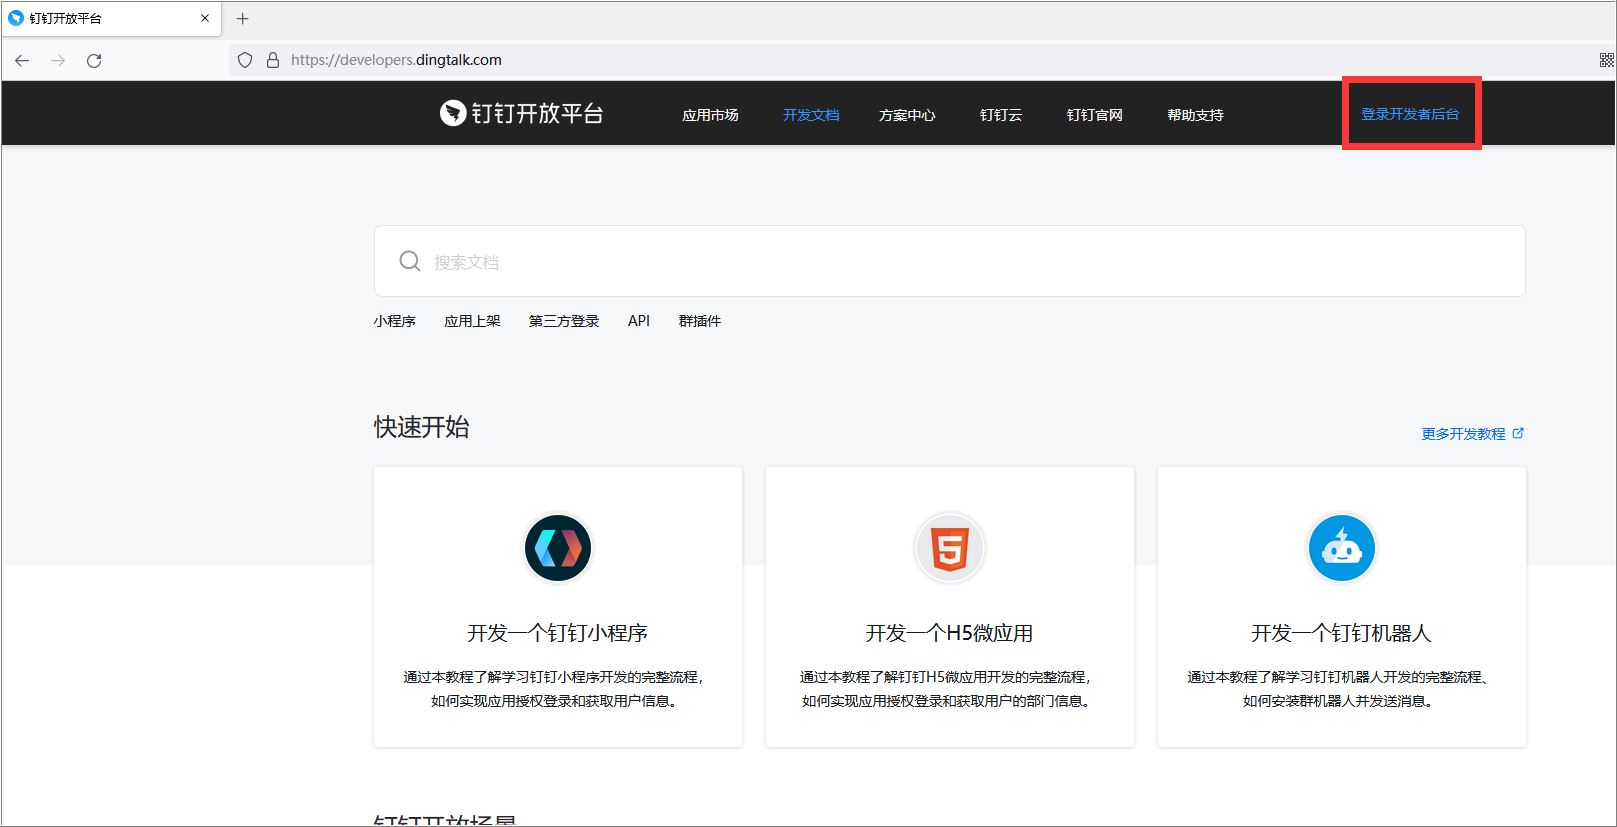The width and height of the screenshot is (1617, 827).
Task: Click the browser back arrow
Action: pos(22,61)
